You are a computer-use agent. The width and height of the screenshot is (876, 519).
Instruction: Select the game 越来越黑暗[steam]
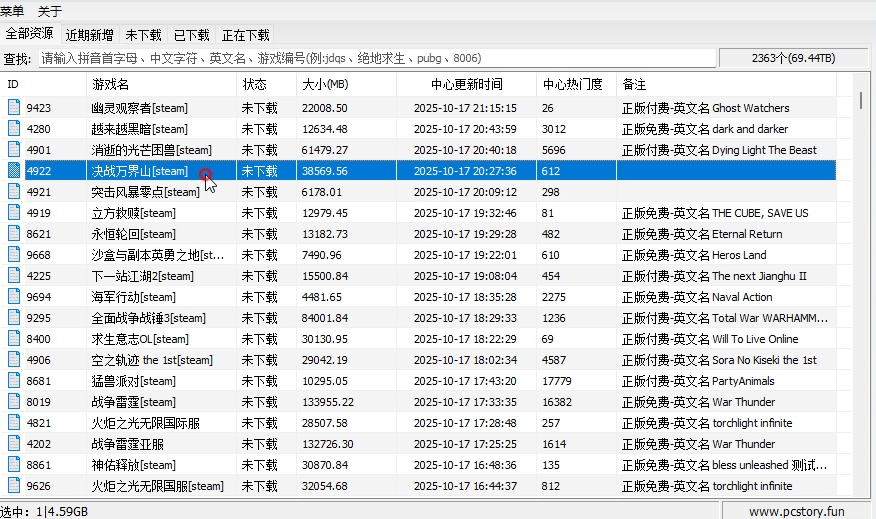140,129
